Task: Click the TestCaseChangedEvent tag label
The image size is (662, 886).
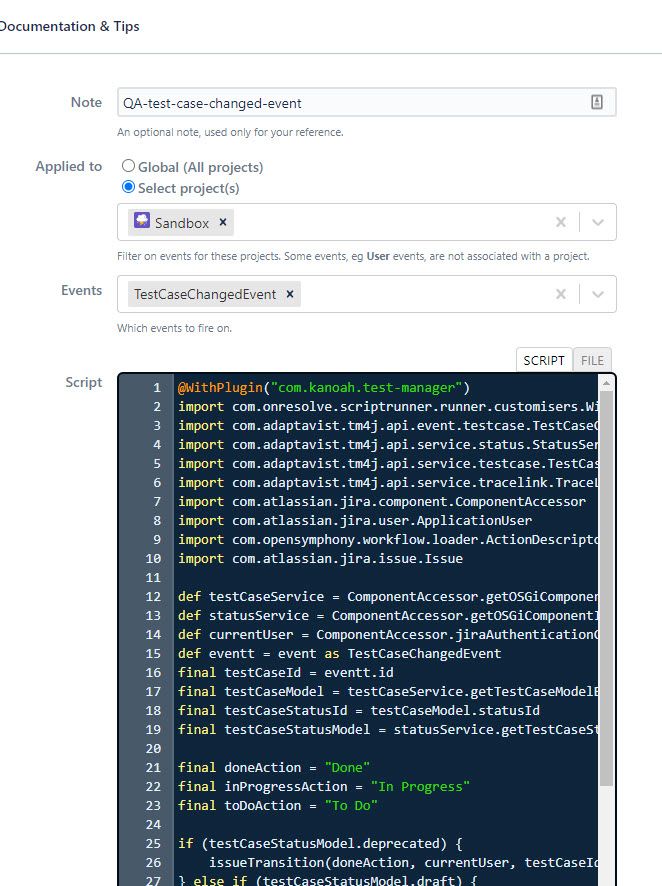Action: click(x=205, y=294)
